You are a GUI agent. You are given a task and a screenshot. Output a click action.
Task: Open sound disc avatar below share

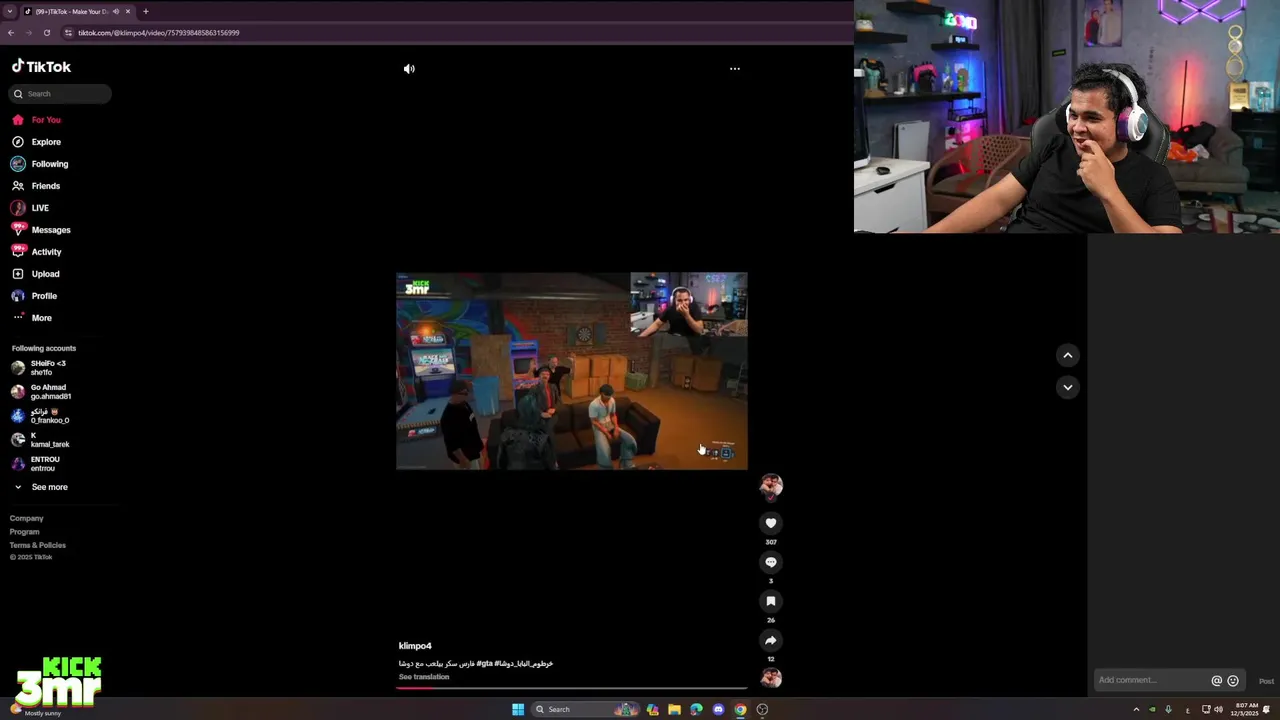click(771, 678)
